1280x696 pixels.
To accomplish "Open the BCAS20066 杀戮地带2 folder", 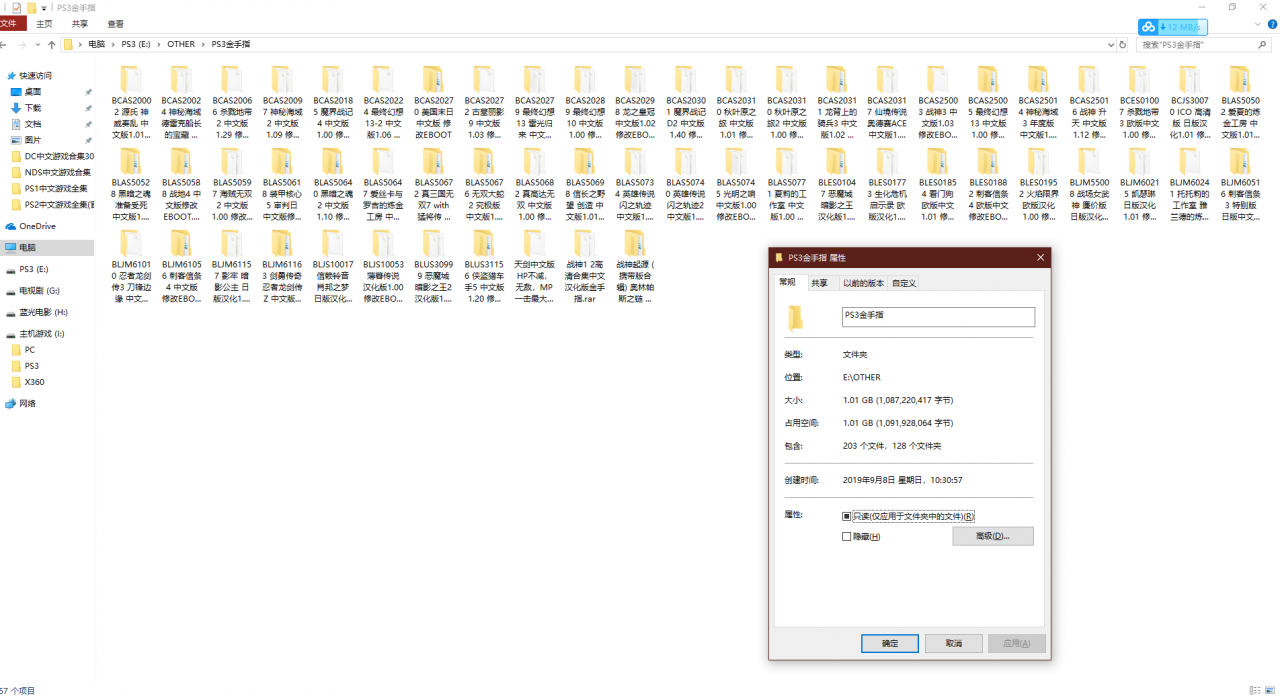I will [231, 102].
